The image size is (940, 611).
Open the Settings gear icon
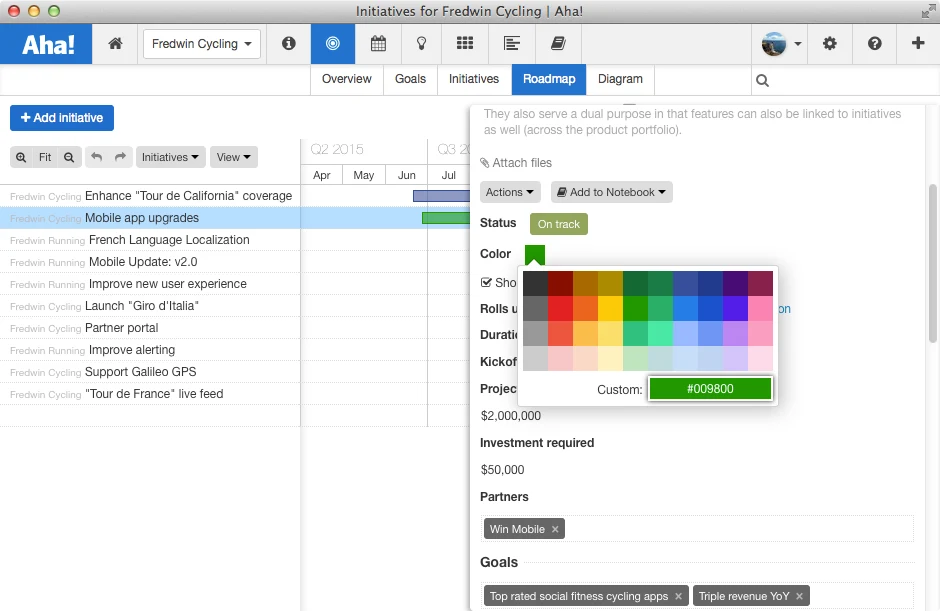[830, 43]
